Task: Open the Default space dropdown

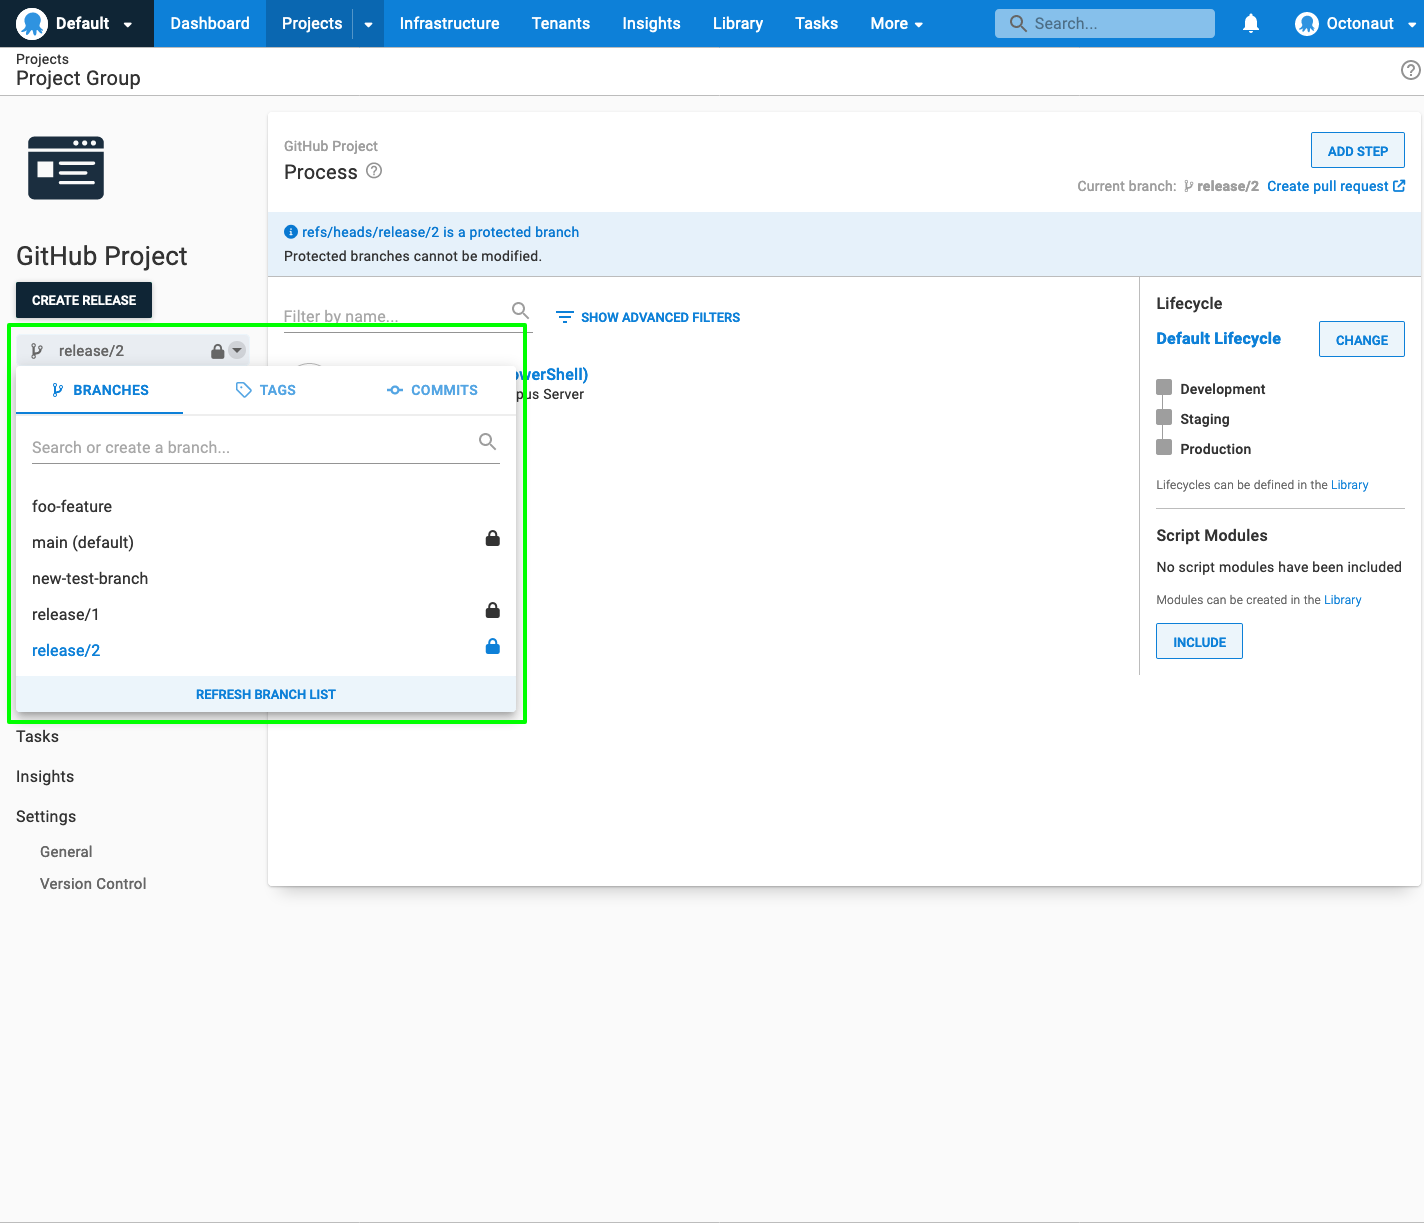Action: coord(97,23)
